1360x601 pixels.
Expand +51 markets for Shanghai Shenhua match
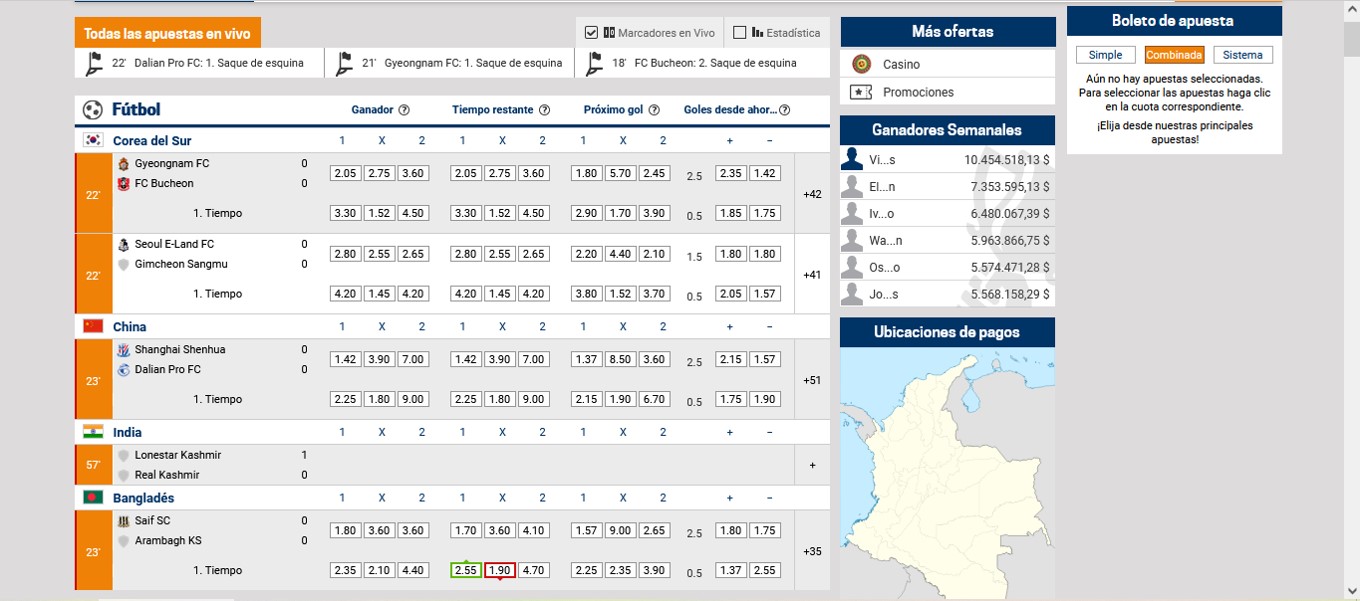point(812,380)
